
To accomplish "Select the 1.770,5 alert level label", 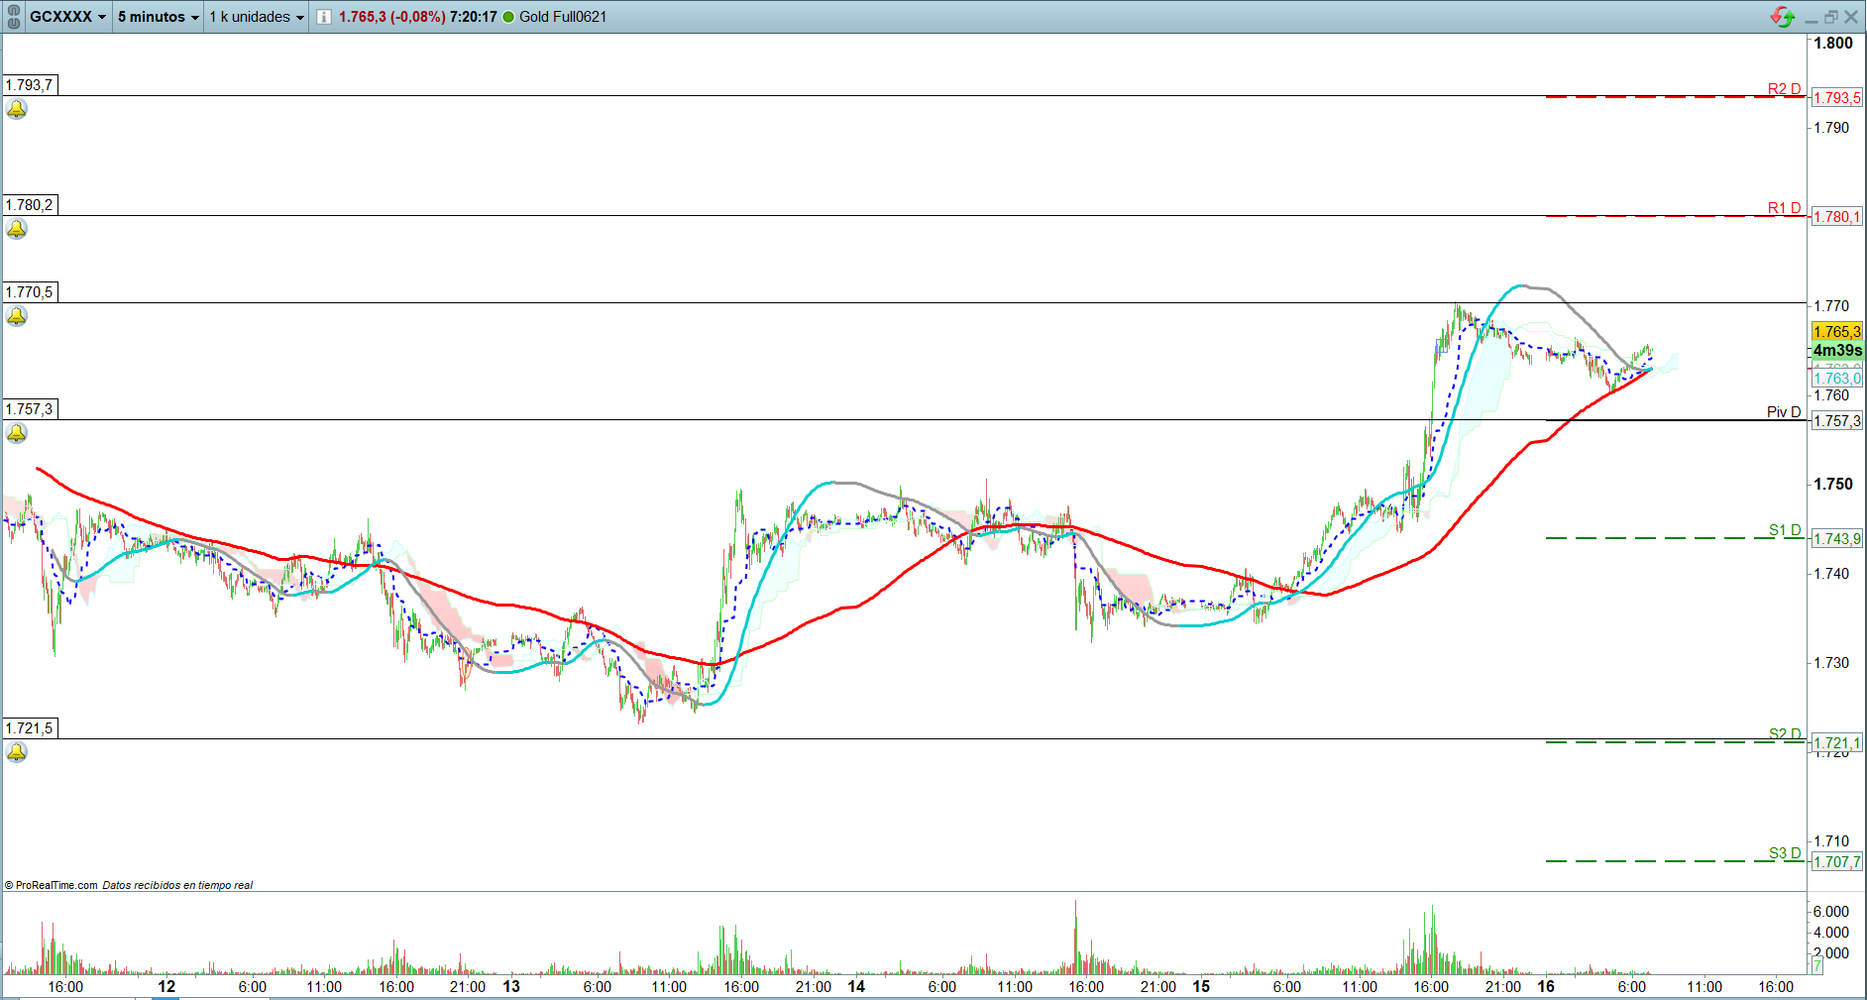I will point(30,292).
